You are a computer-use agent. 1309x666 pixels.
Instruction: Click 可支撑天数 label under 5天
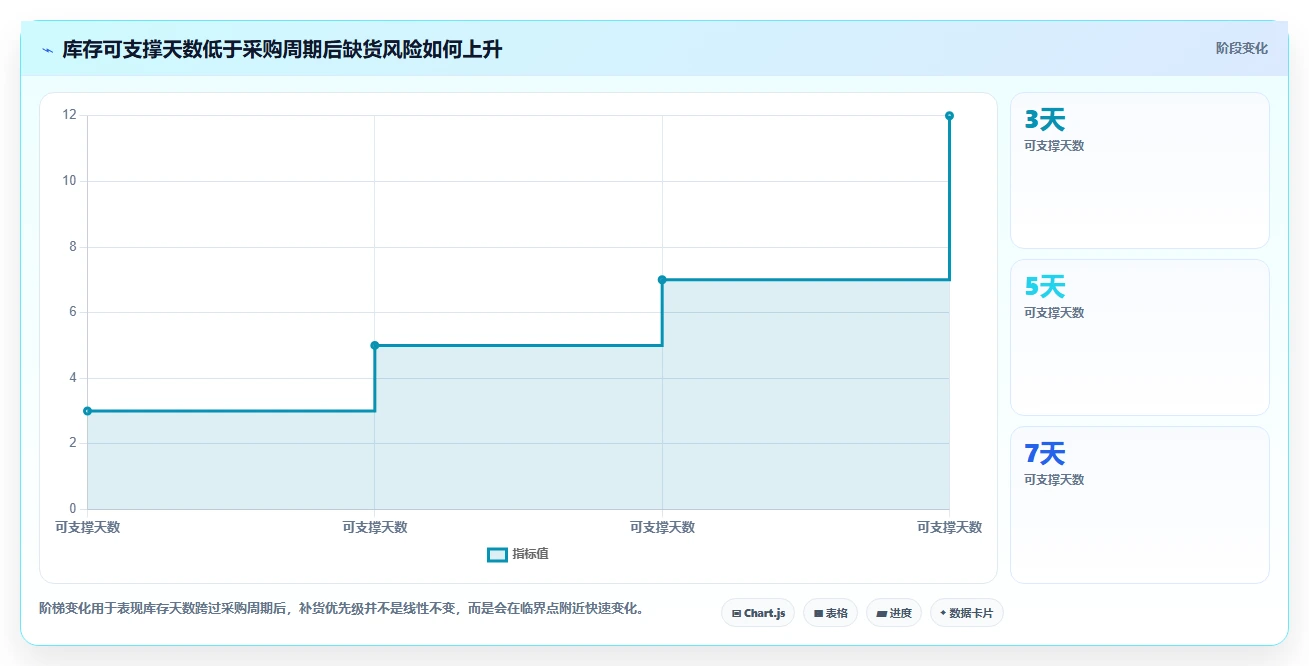(x=1054, y=313)
